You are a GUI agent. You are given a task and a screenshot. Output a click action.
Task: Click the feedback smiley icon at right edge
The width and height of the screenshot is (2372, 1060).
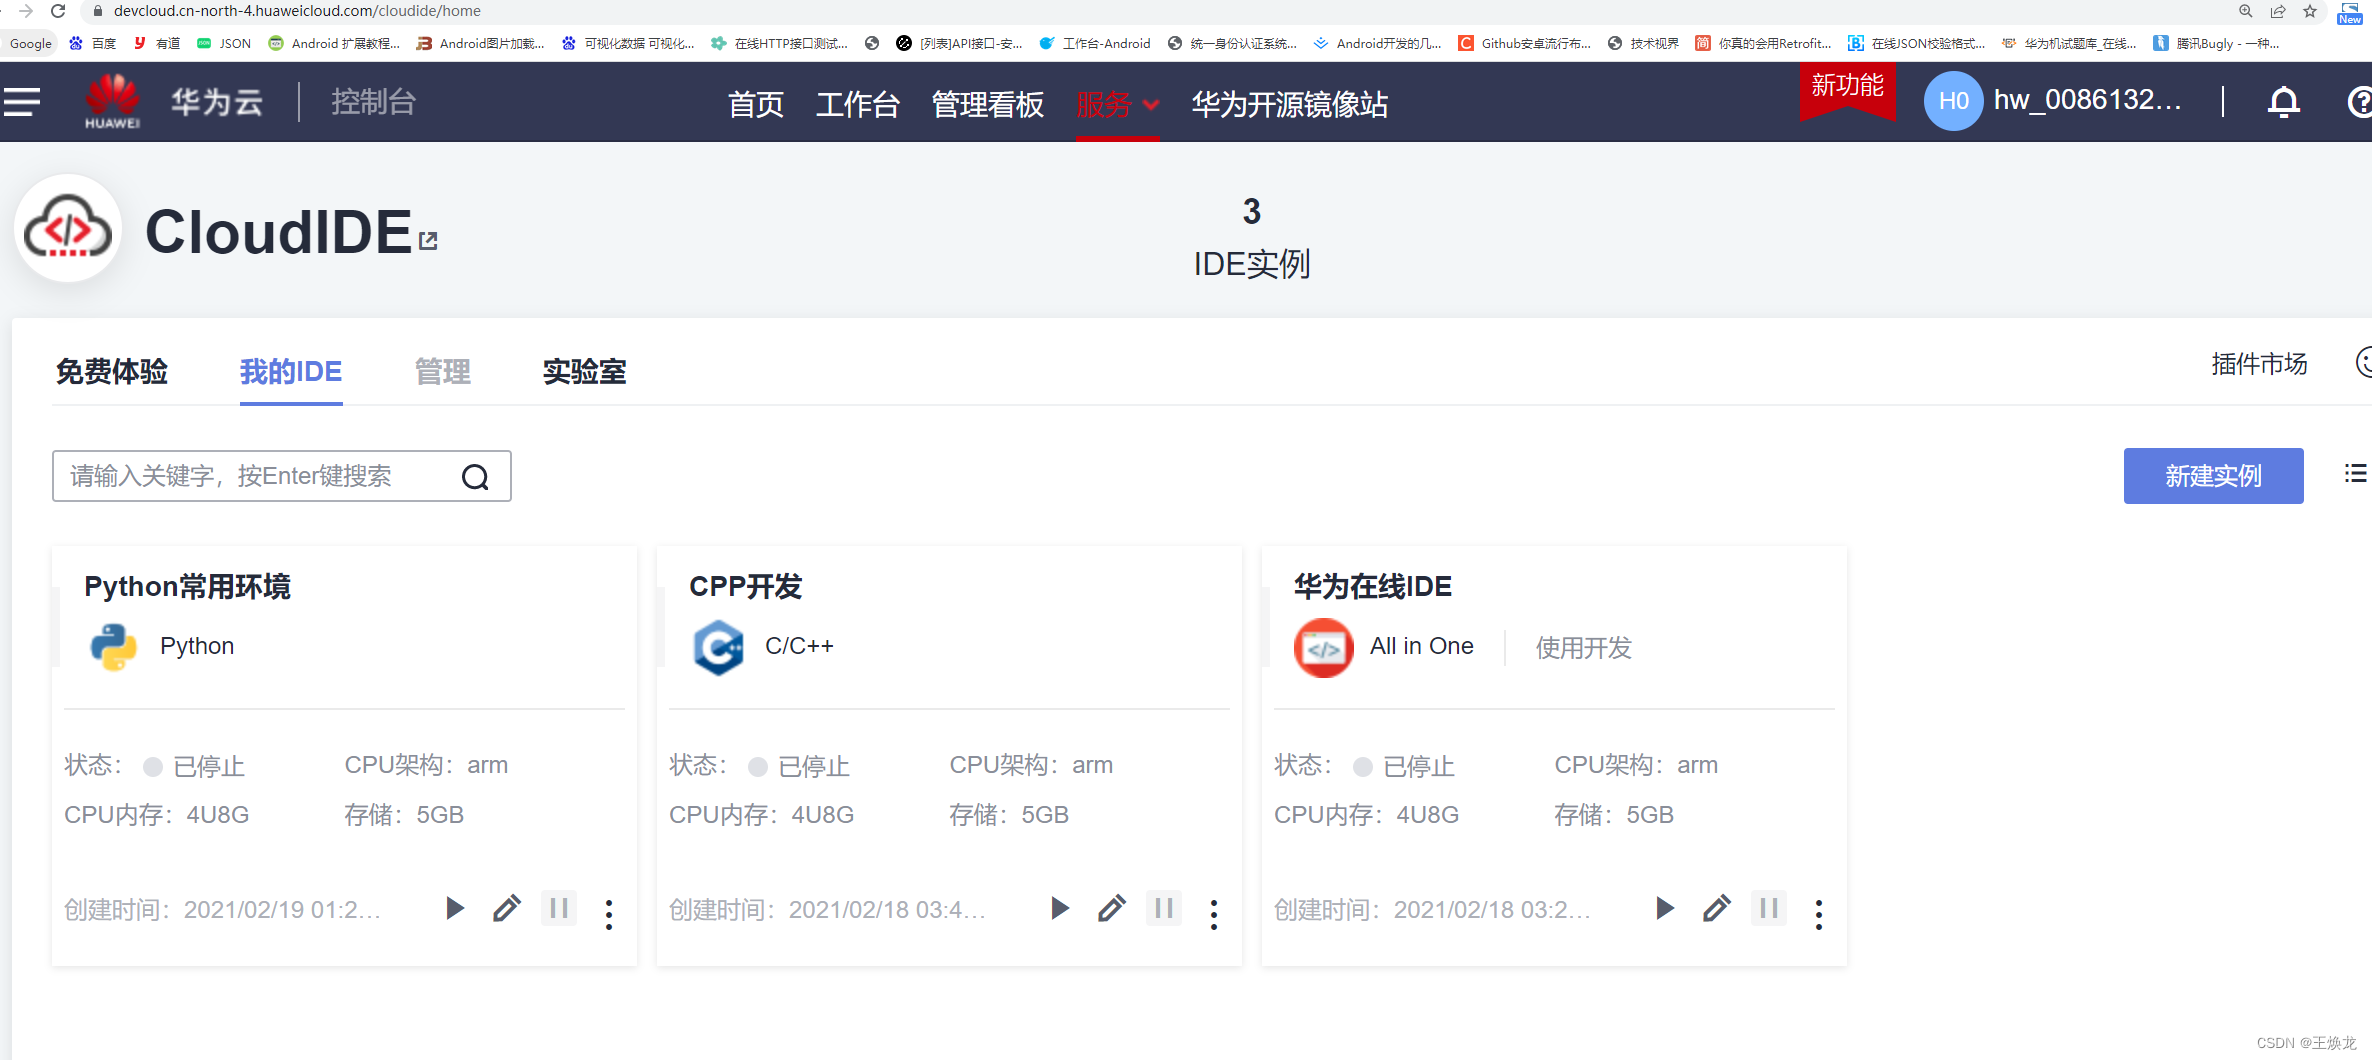(x=2364, y=362)
